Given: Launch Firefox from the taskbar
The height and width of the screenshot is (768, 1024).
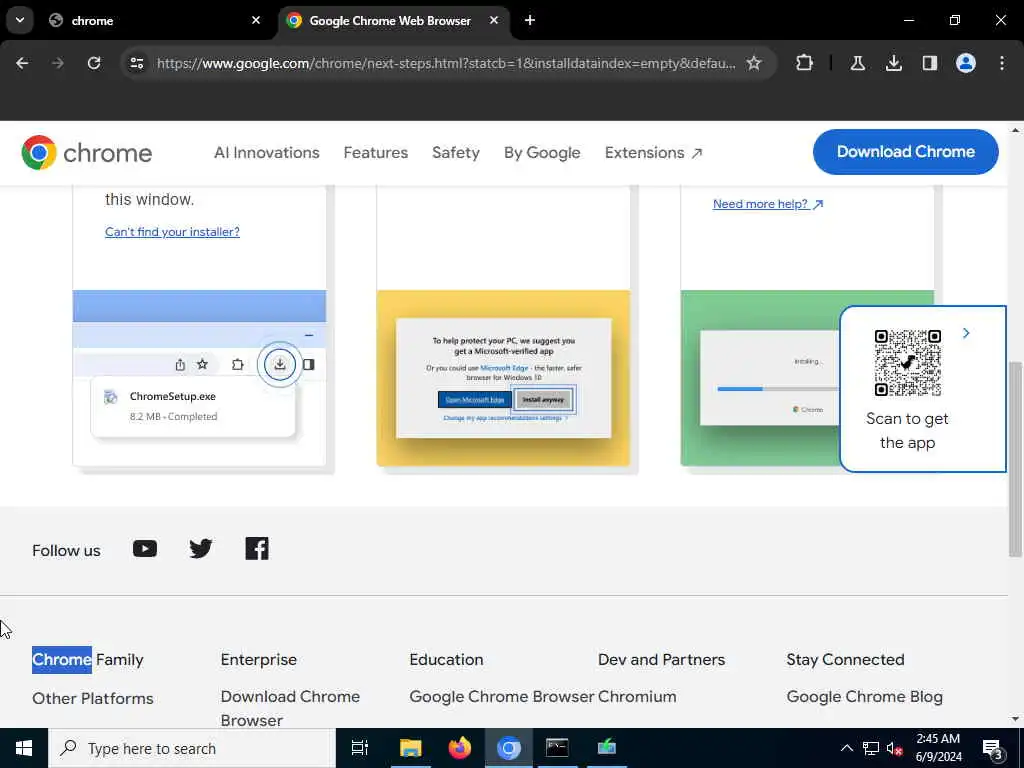Looking at the screenshot, I should coord(460,748).
